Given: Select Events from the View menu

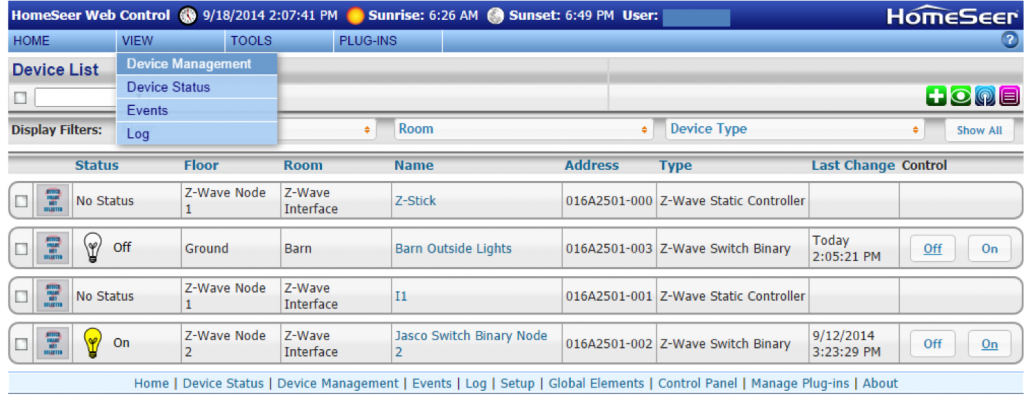Looking at the screenshot, I should point(197,110).
